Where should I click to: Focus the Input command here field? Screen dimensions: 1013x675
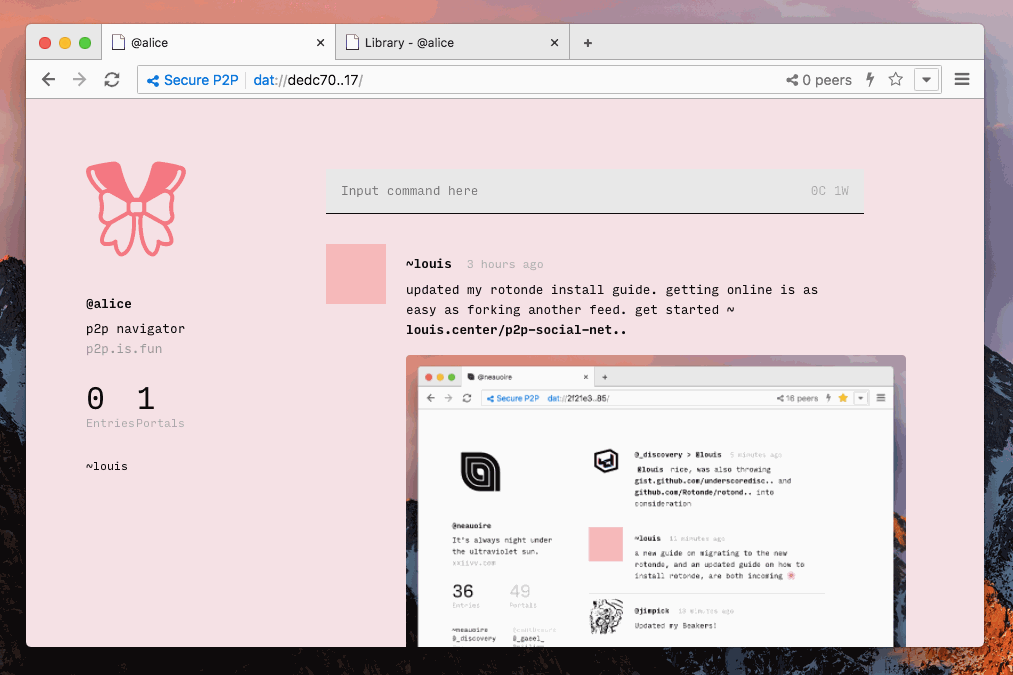(594, 191)
